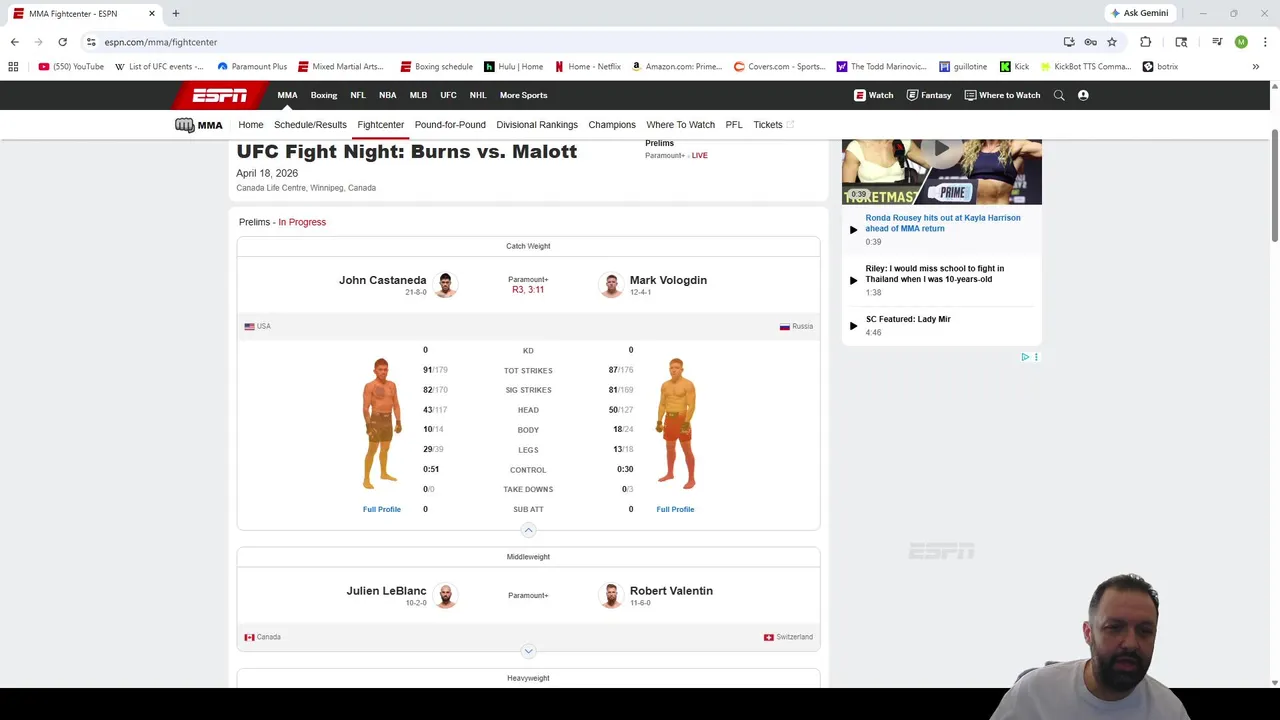Click the address bar URL
This screenshot has height=720, width=1280.
[x=161, y=42]
